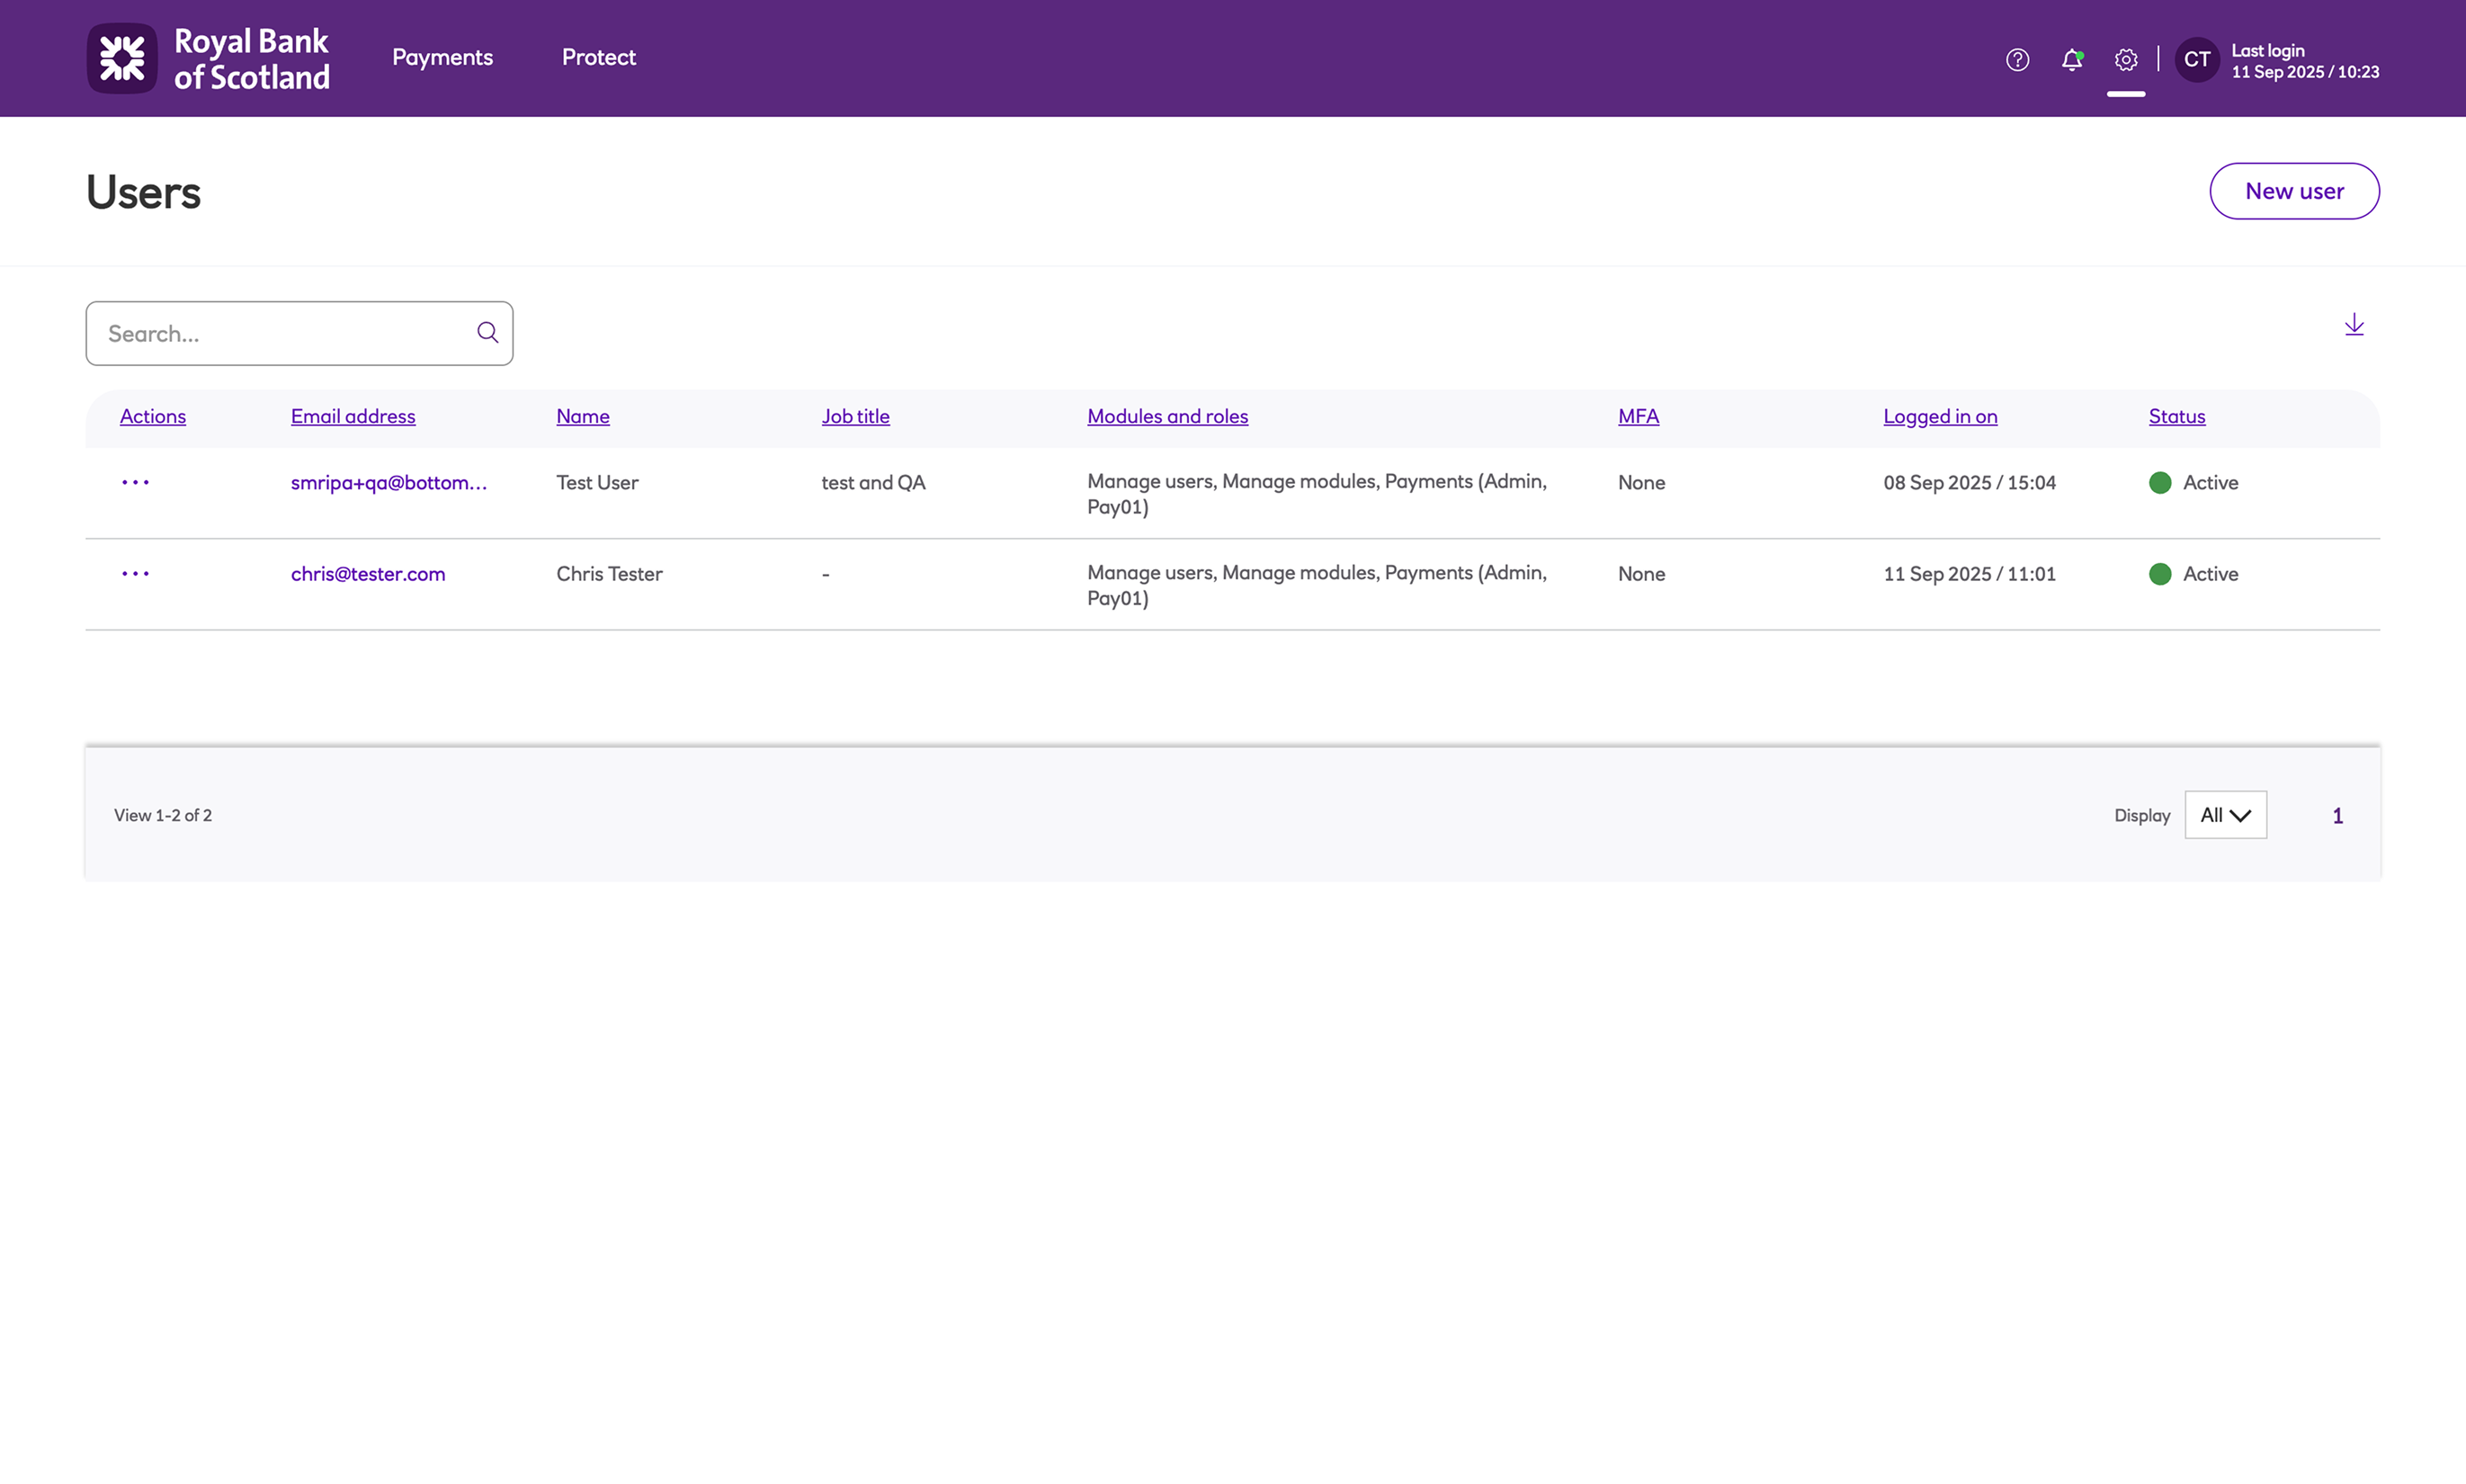Open the chris@tester.com email link

click(368, 574)
